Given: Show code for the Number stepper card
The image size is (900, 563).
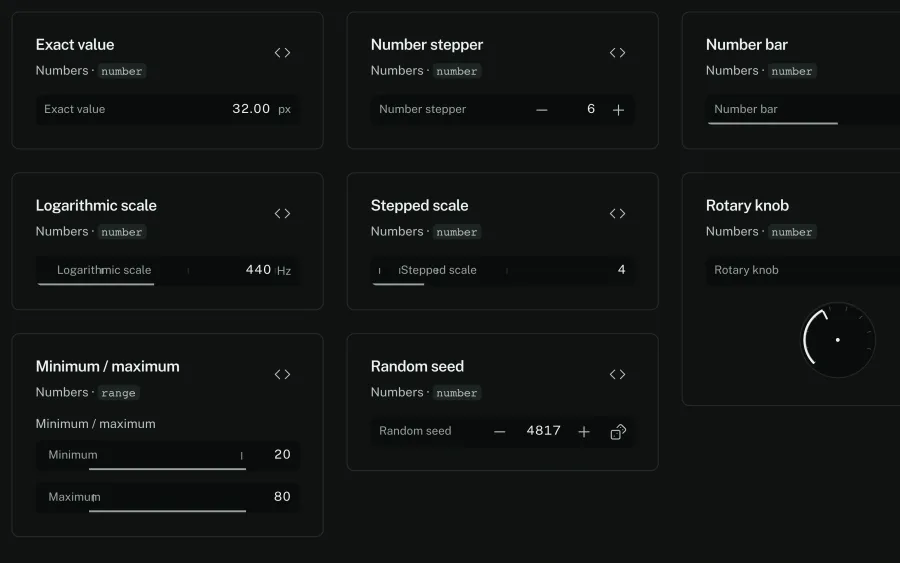Looking at the screenshot, I should coord(618,53).
